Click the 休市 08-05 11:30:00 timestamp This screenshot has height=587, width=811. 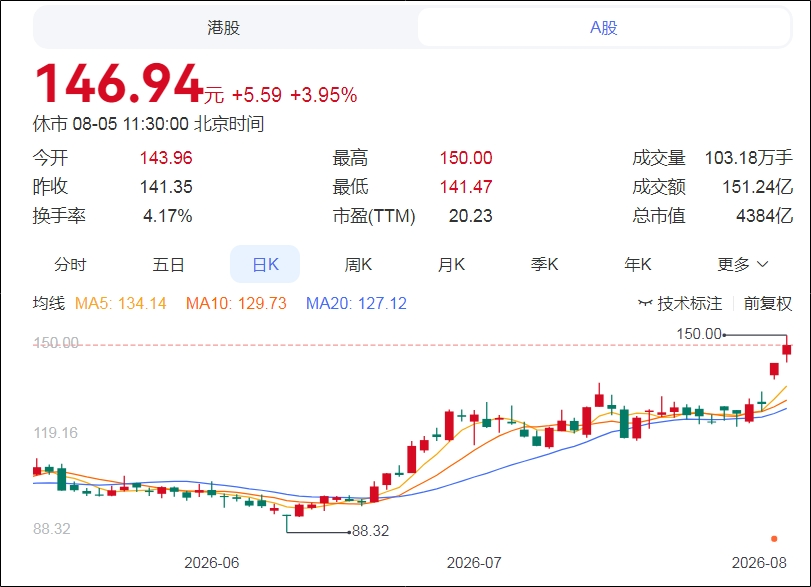pyautogui.click(x=148, y=124)
